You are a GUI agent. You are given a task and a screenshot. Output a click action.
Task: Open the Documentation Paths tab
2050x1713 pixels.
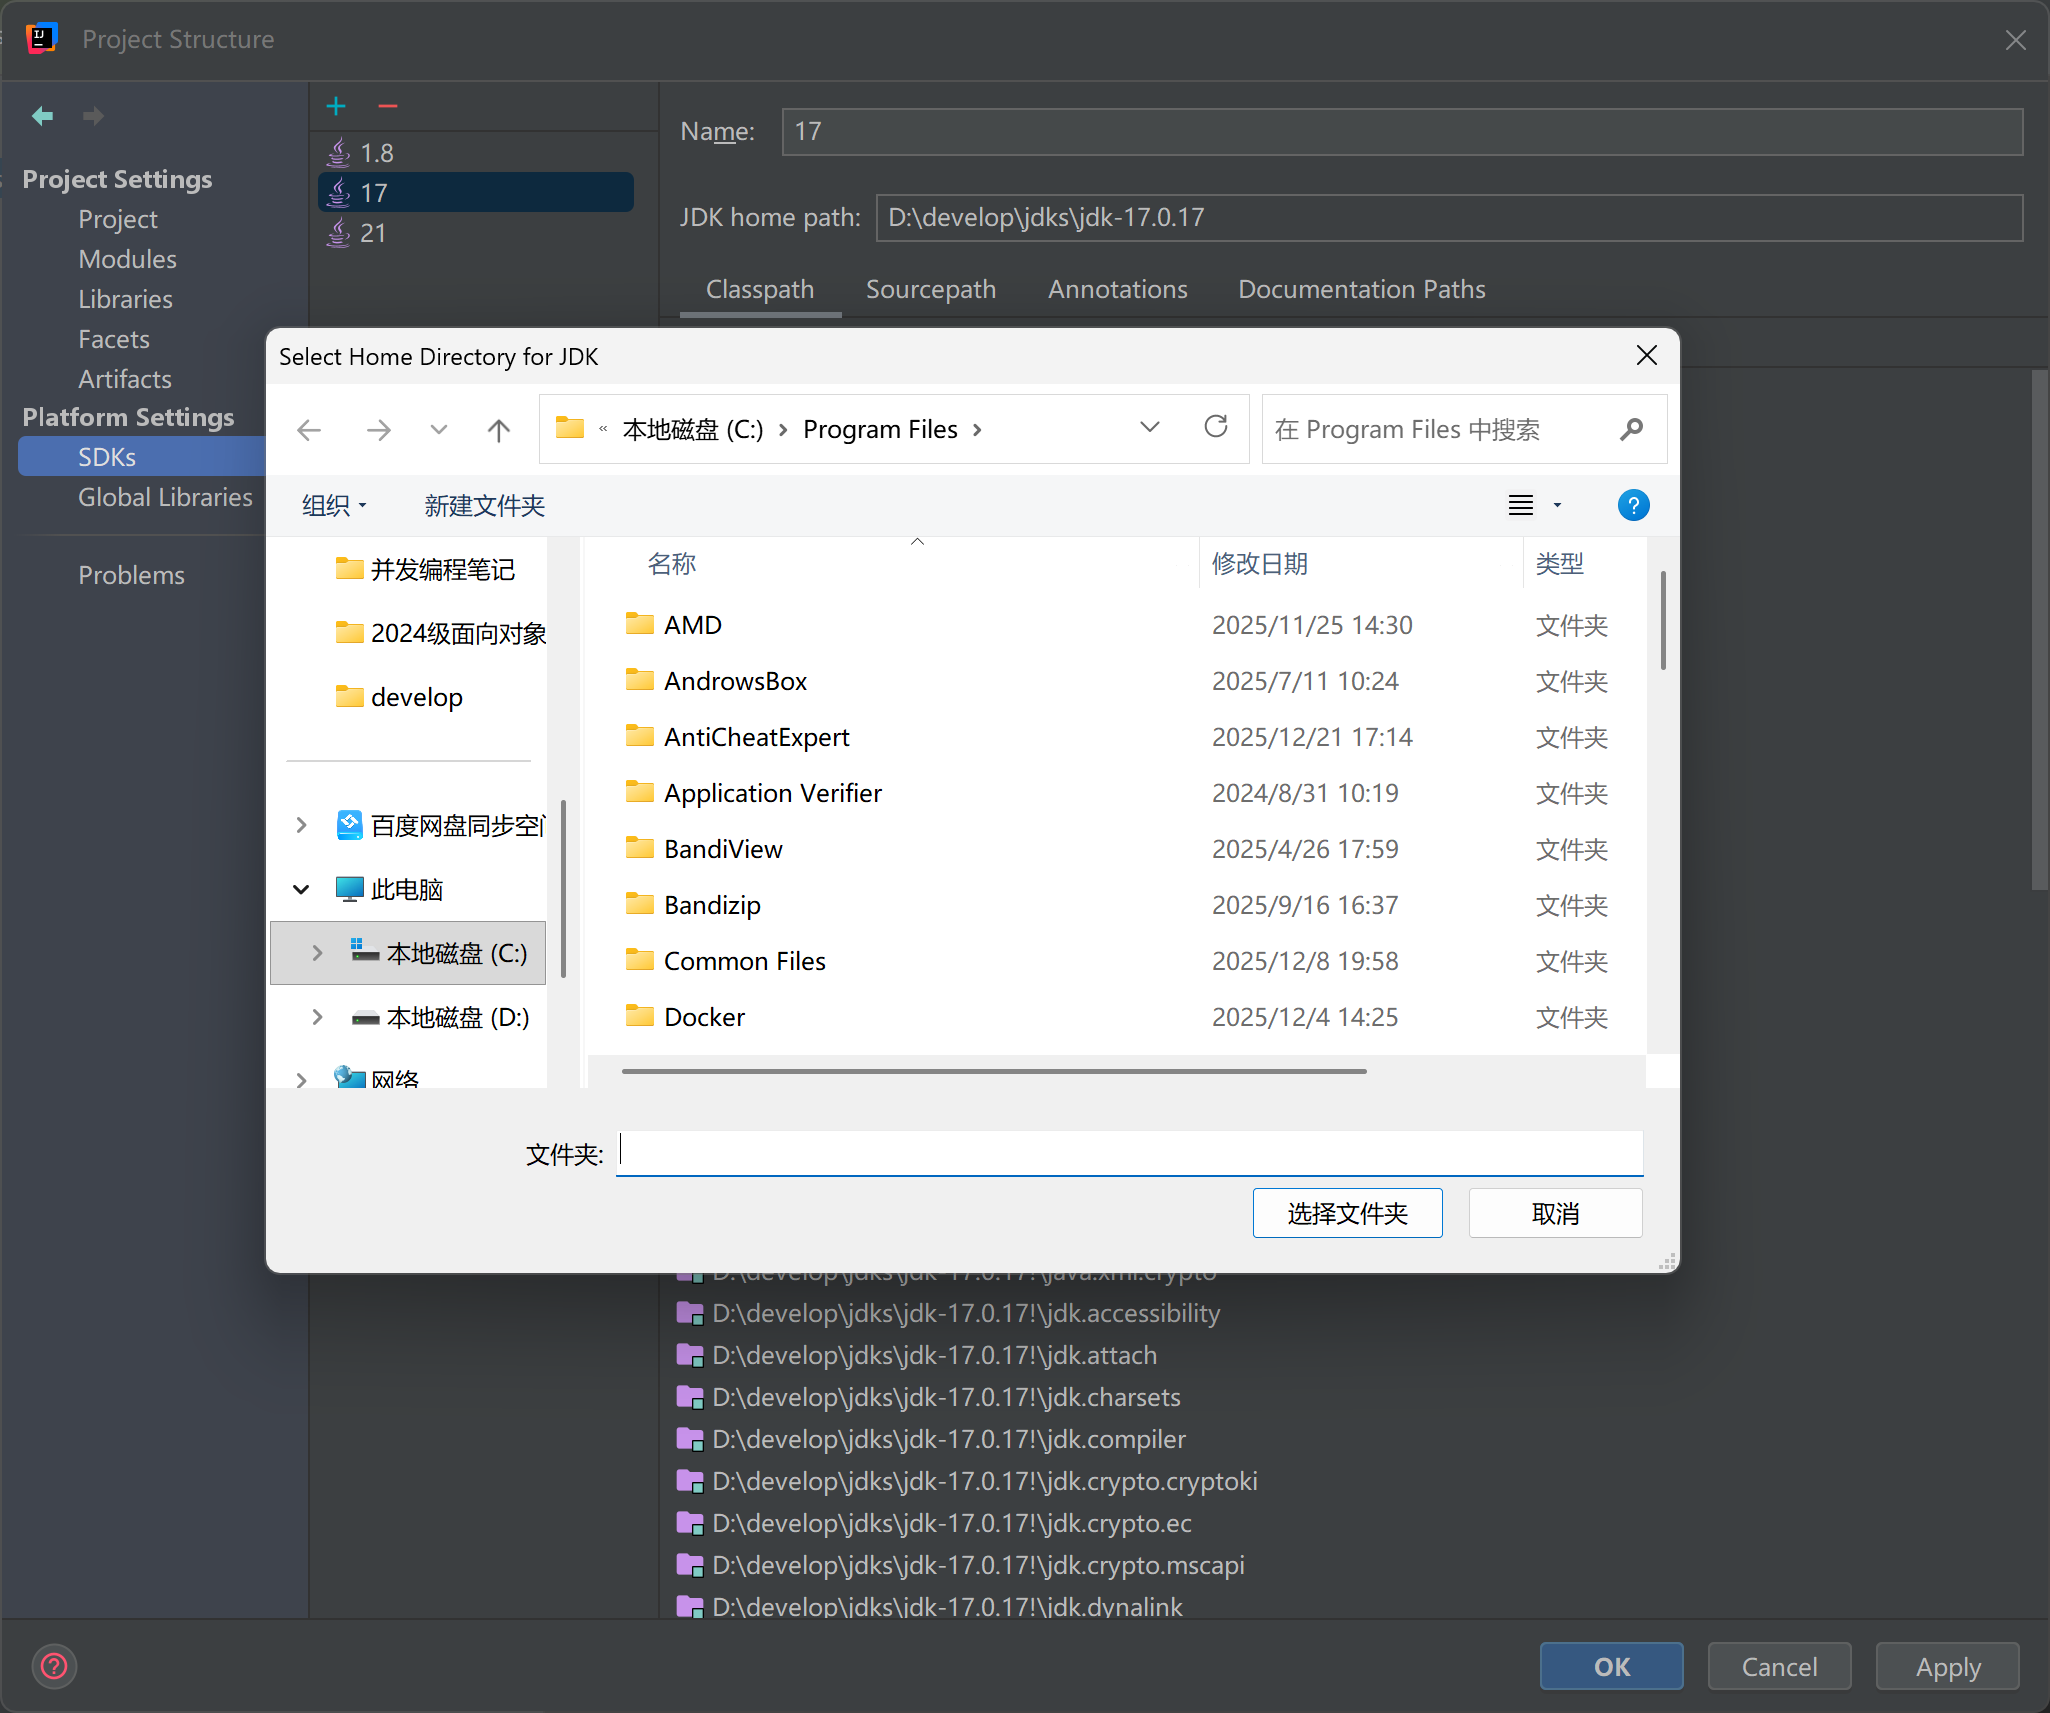click(x=1361, y=289)
